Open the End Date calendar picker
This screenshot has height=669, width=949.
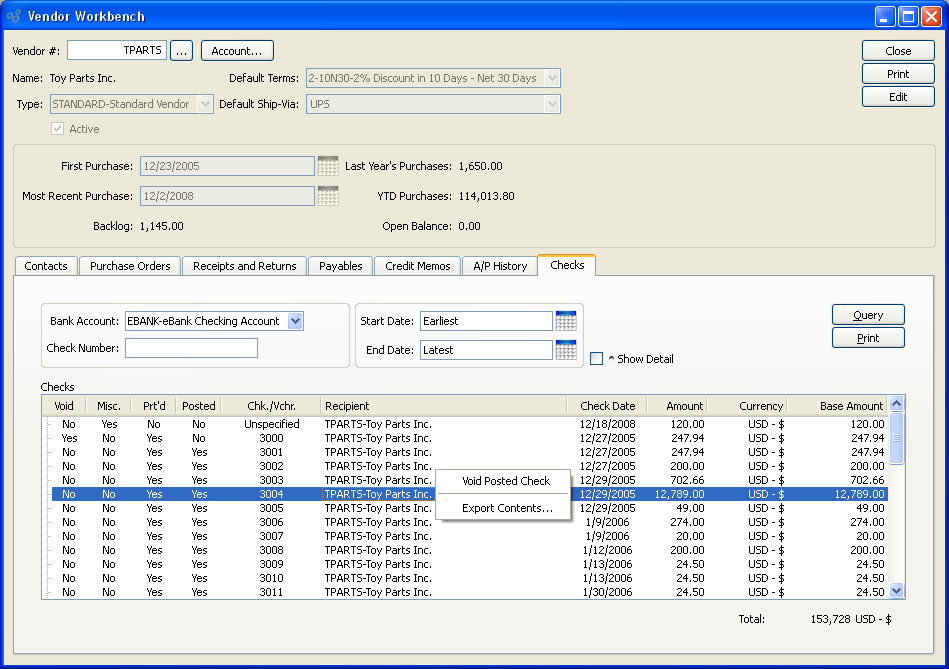(566, 350)
